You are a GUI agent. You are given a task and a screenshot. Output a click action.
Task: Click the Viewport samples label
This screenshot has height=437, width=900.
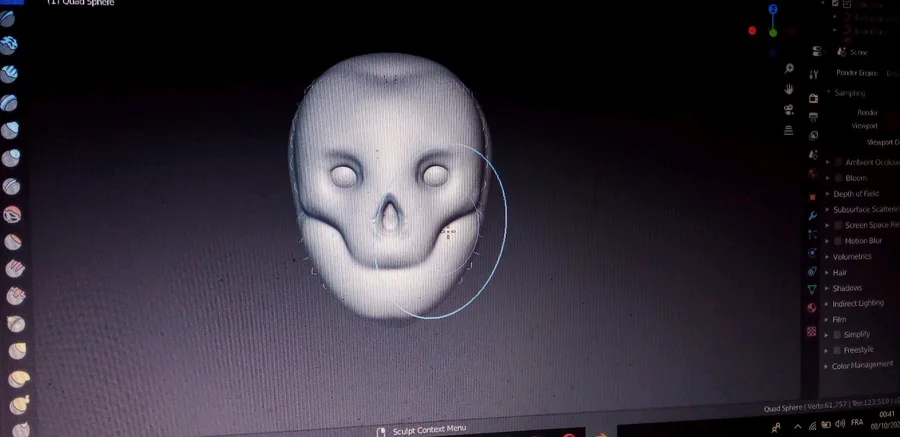click(x=864, y=125)
